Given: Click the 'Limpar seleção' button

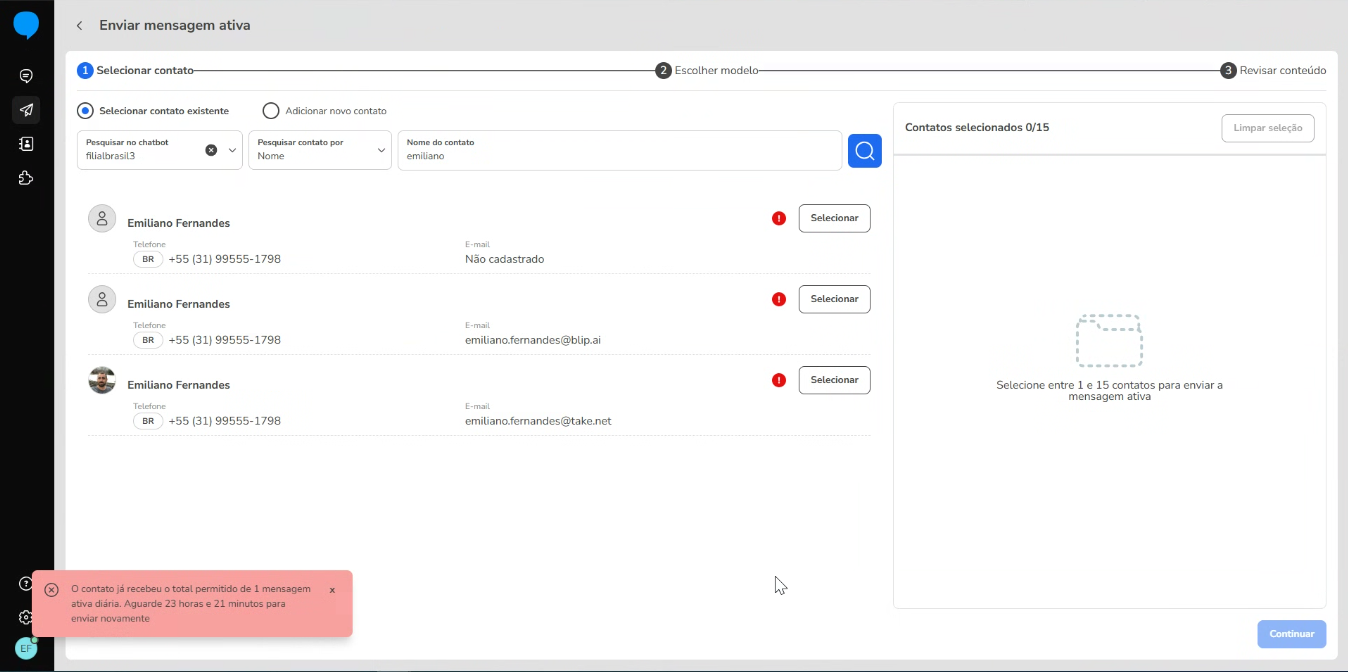Looking at the screenshot, I should 1267,128.
